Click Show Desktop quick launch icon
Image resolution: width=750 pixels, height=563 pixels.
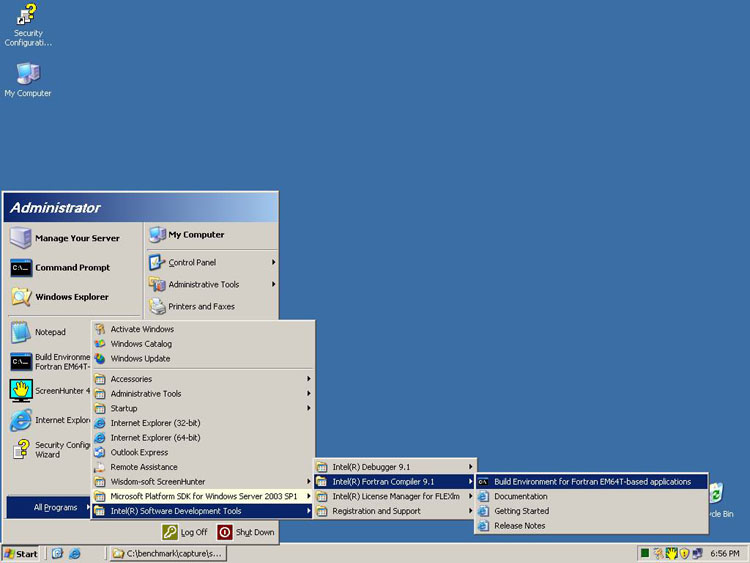pos(58,553)
